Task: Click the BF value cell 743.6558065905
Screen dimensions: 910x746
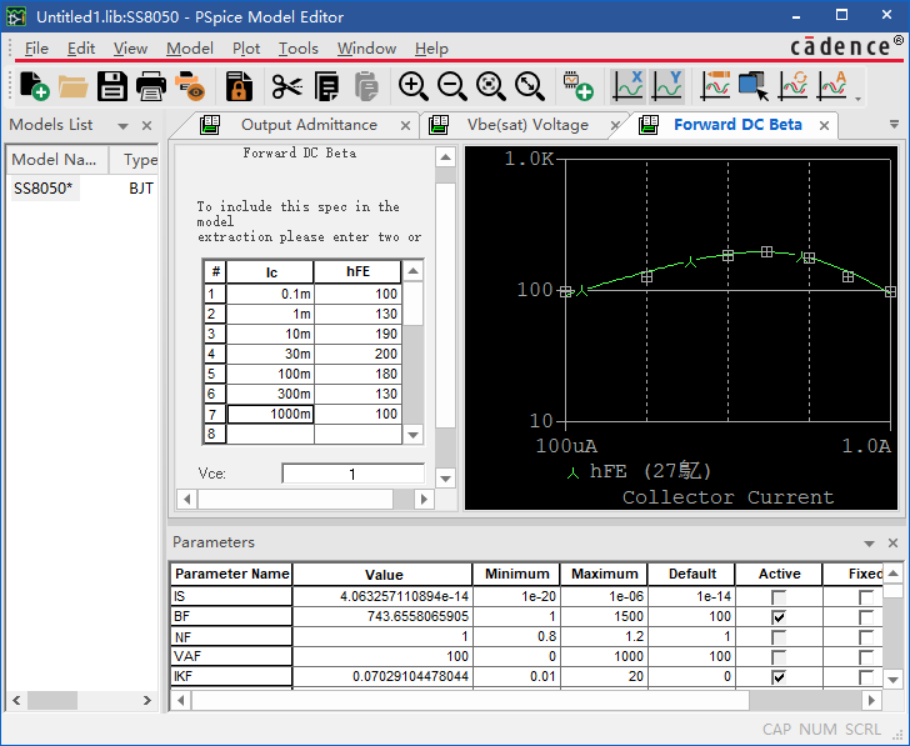Action: pyautogui.click(x=383, y=617)
